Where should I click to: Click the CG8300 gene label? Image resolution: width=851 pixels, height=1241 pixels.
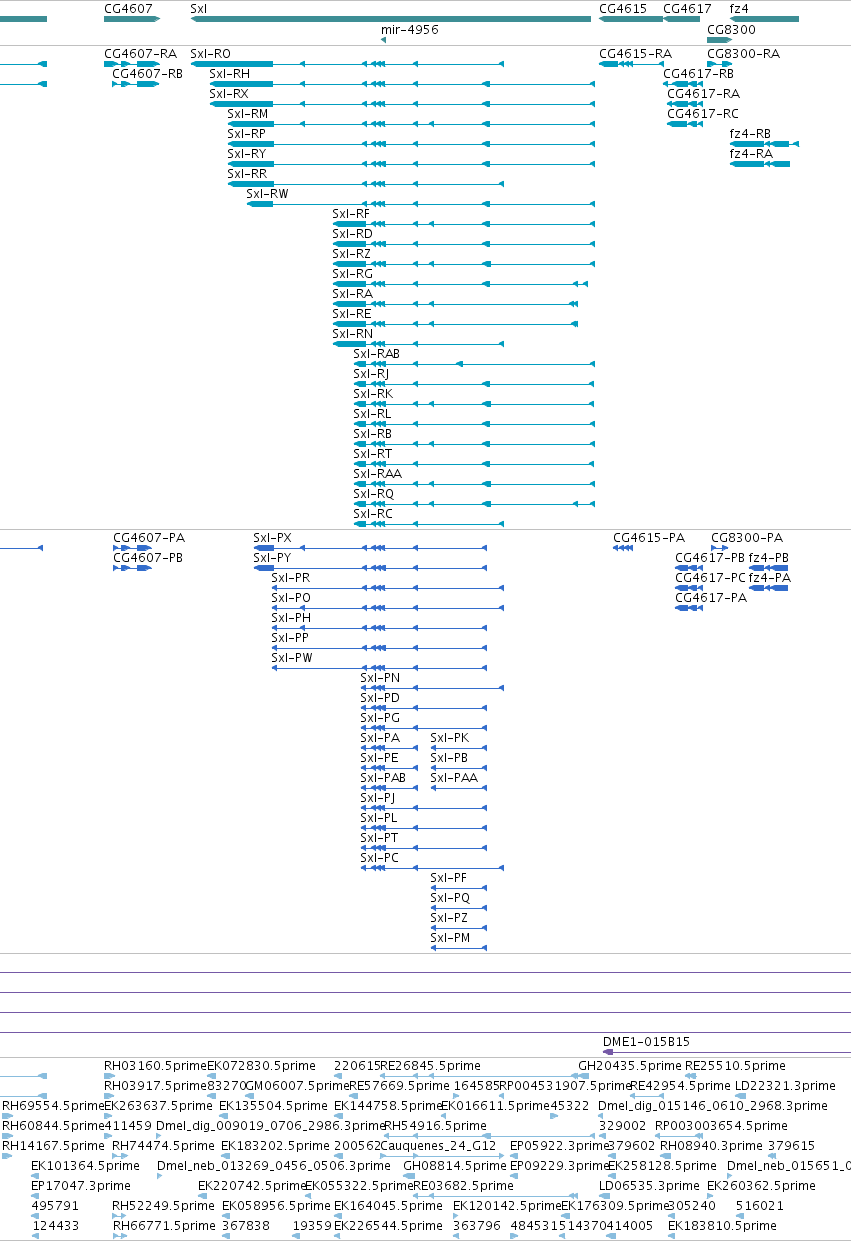731,30
